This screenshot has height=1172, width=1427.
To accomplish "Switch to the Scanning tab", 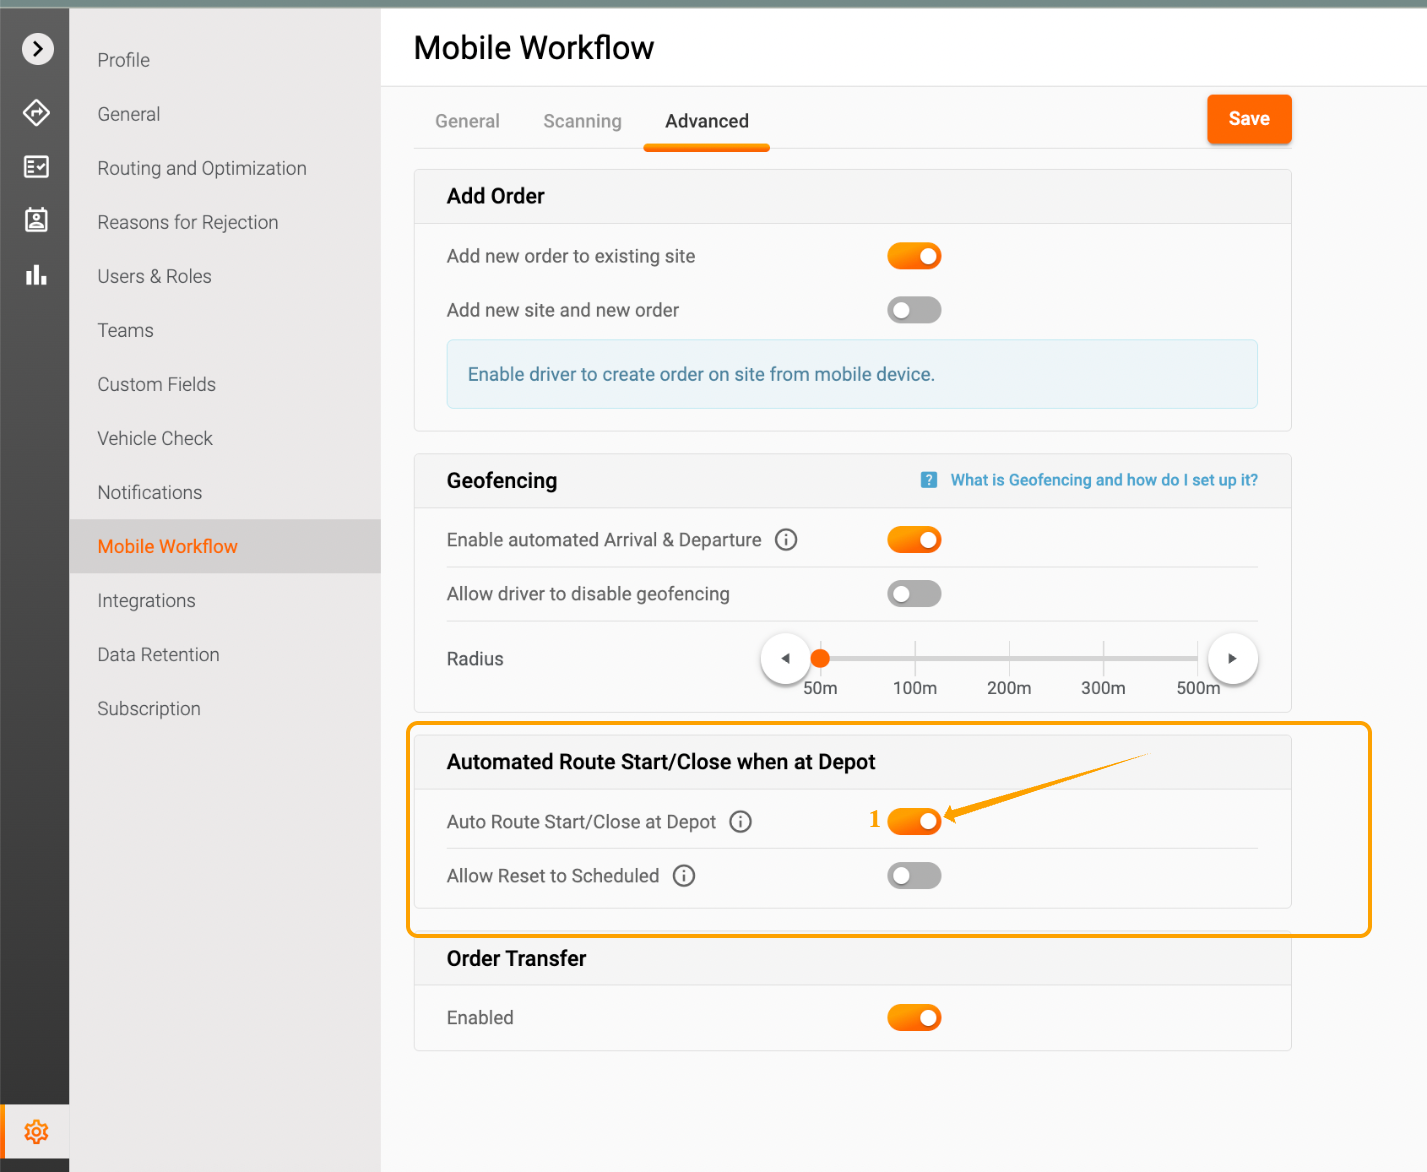I will coord(582,121).
